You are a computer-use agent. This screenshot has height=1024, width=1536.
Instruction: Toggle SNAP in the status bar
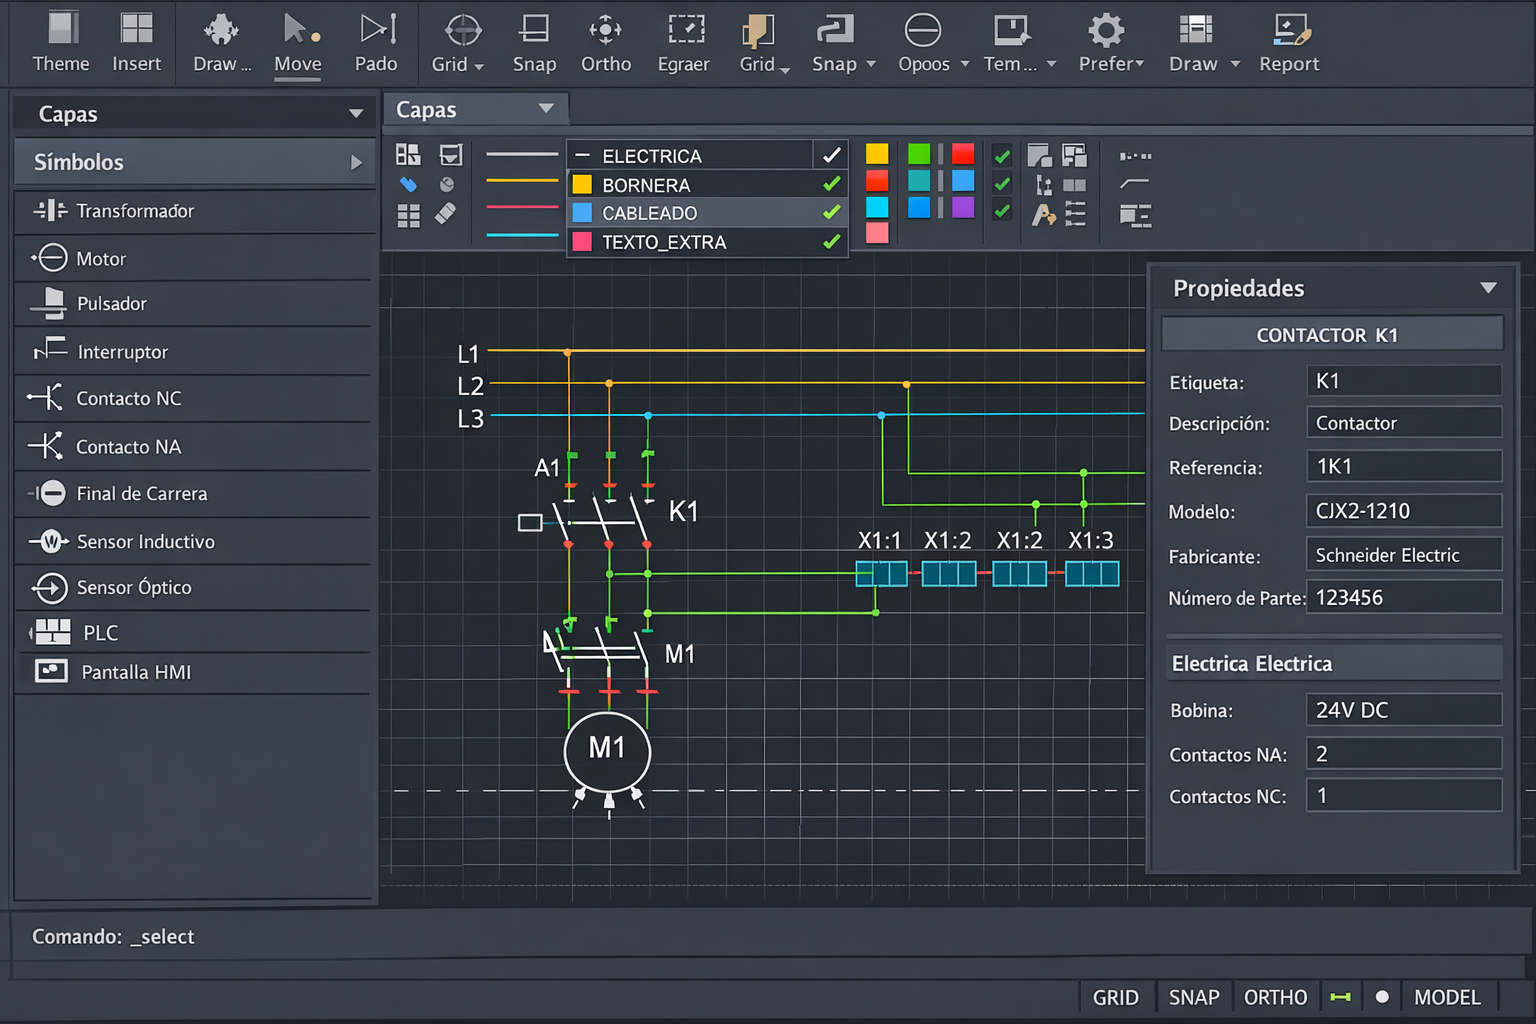1194,997
